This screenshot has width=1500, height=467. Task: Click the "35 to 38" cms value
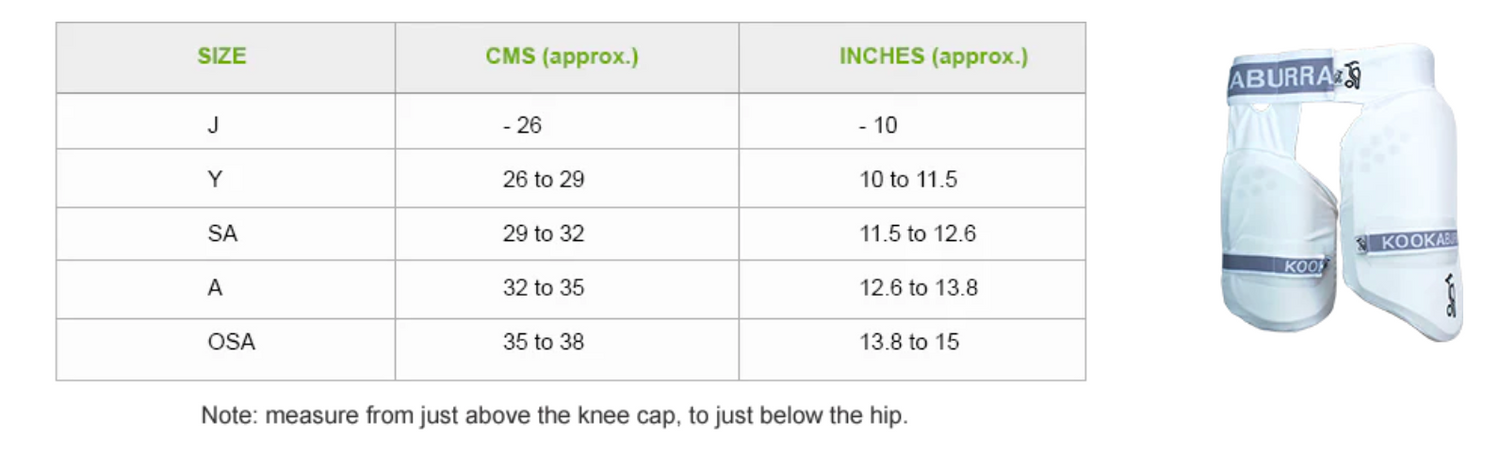point(543,342)
